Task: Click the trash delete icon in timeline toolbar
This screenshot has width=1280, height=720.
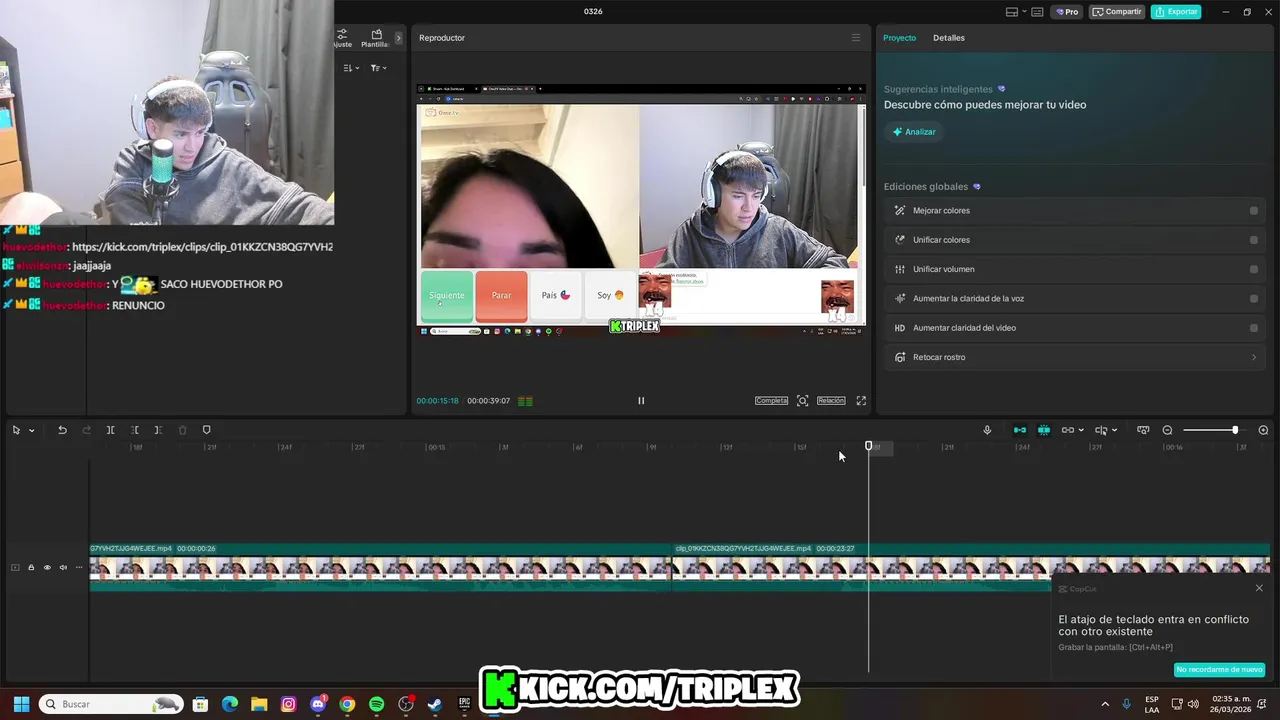Action: (x=182, y=430)
